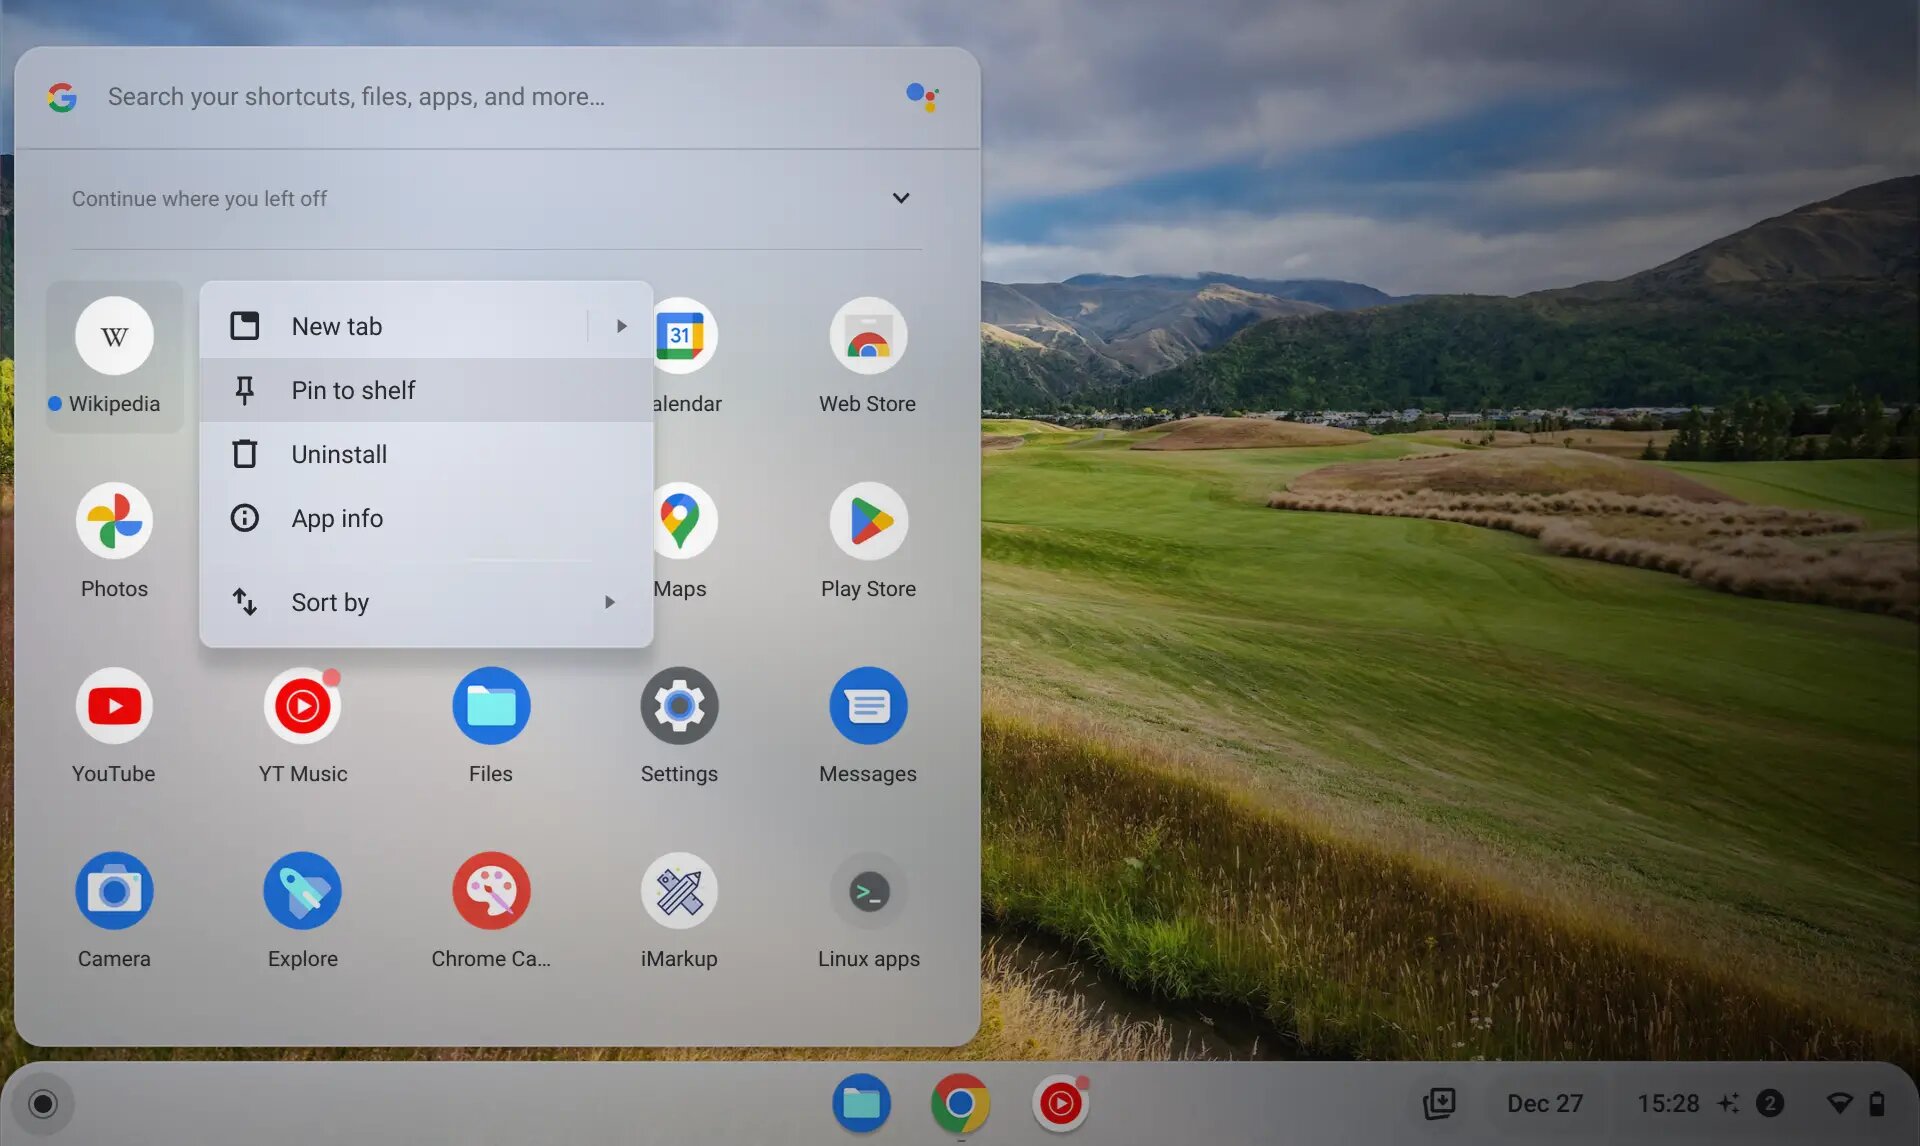
Task: Open the Messages app
Action: click(868, 707)
